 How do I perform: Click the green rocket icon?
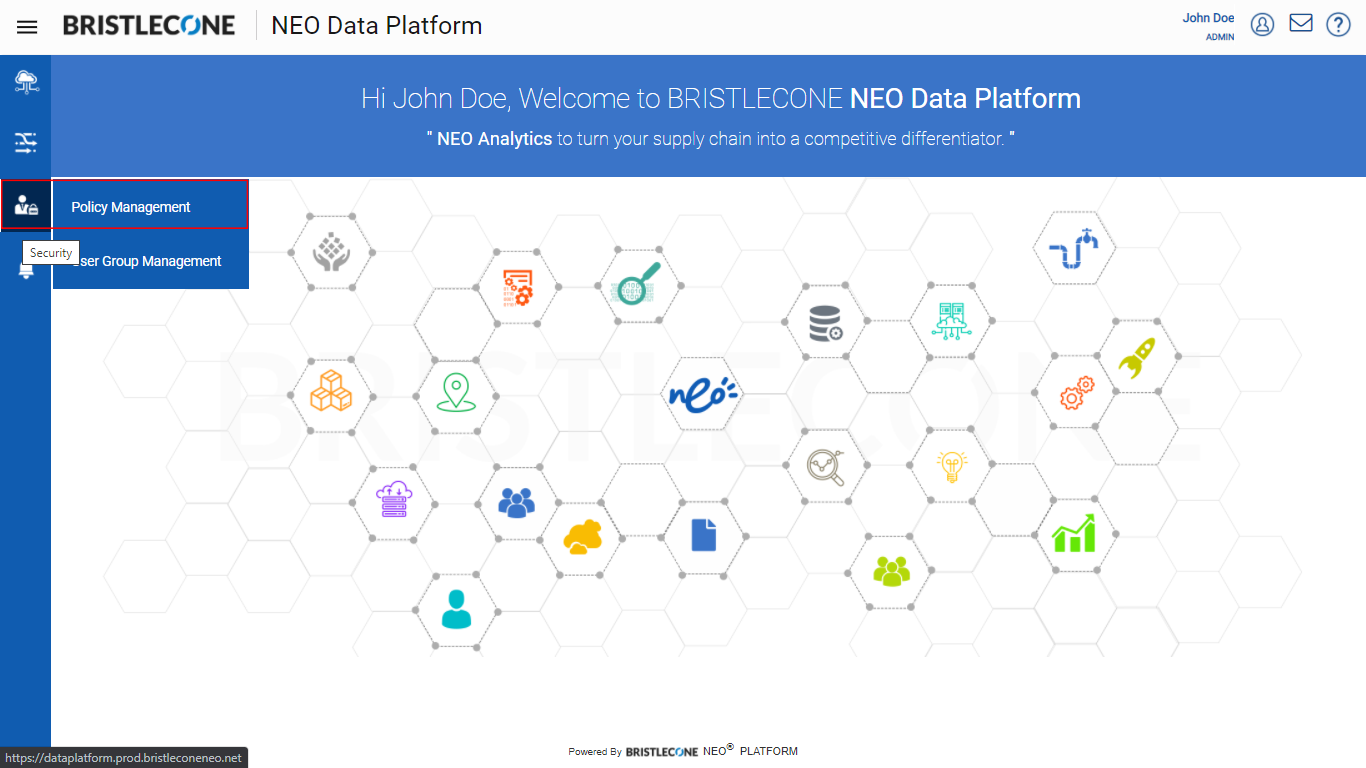(1137, 357)
